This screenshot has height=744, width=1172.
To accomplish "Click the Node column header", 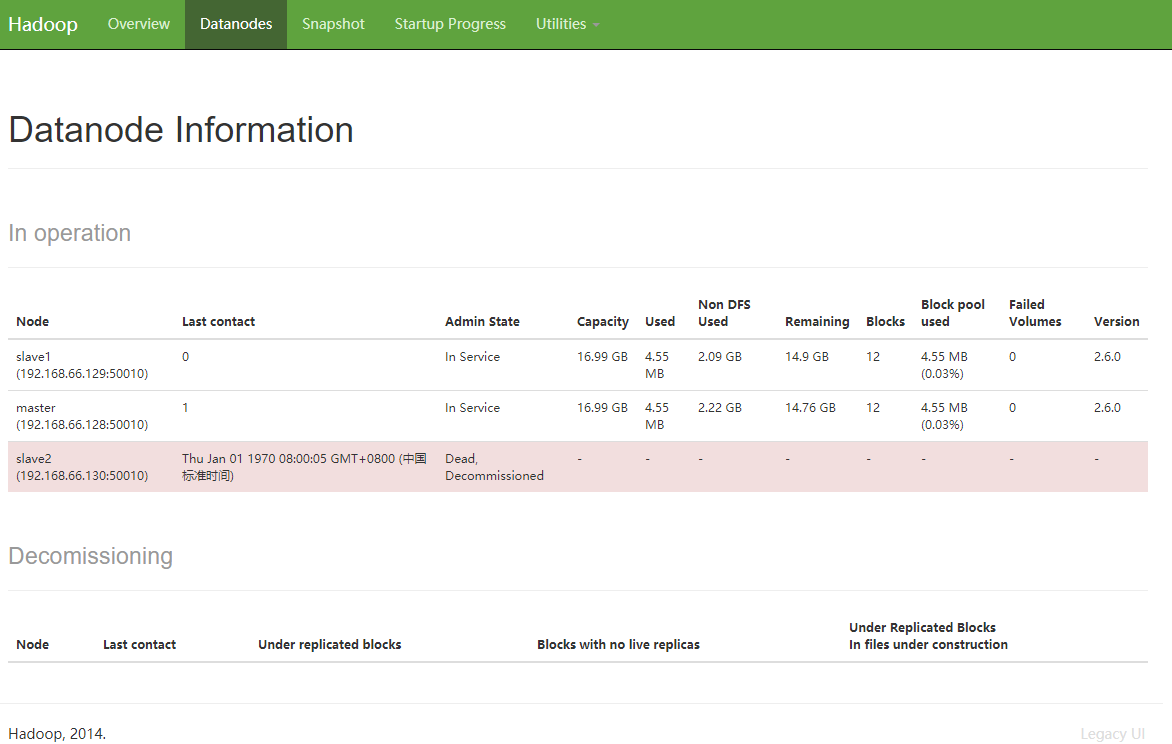I will pos(33,322).
